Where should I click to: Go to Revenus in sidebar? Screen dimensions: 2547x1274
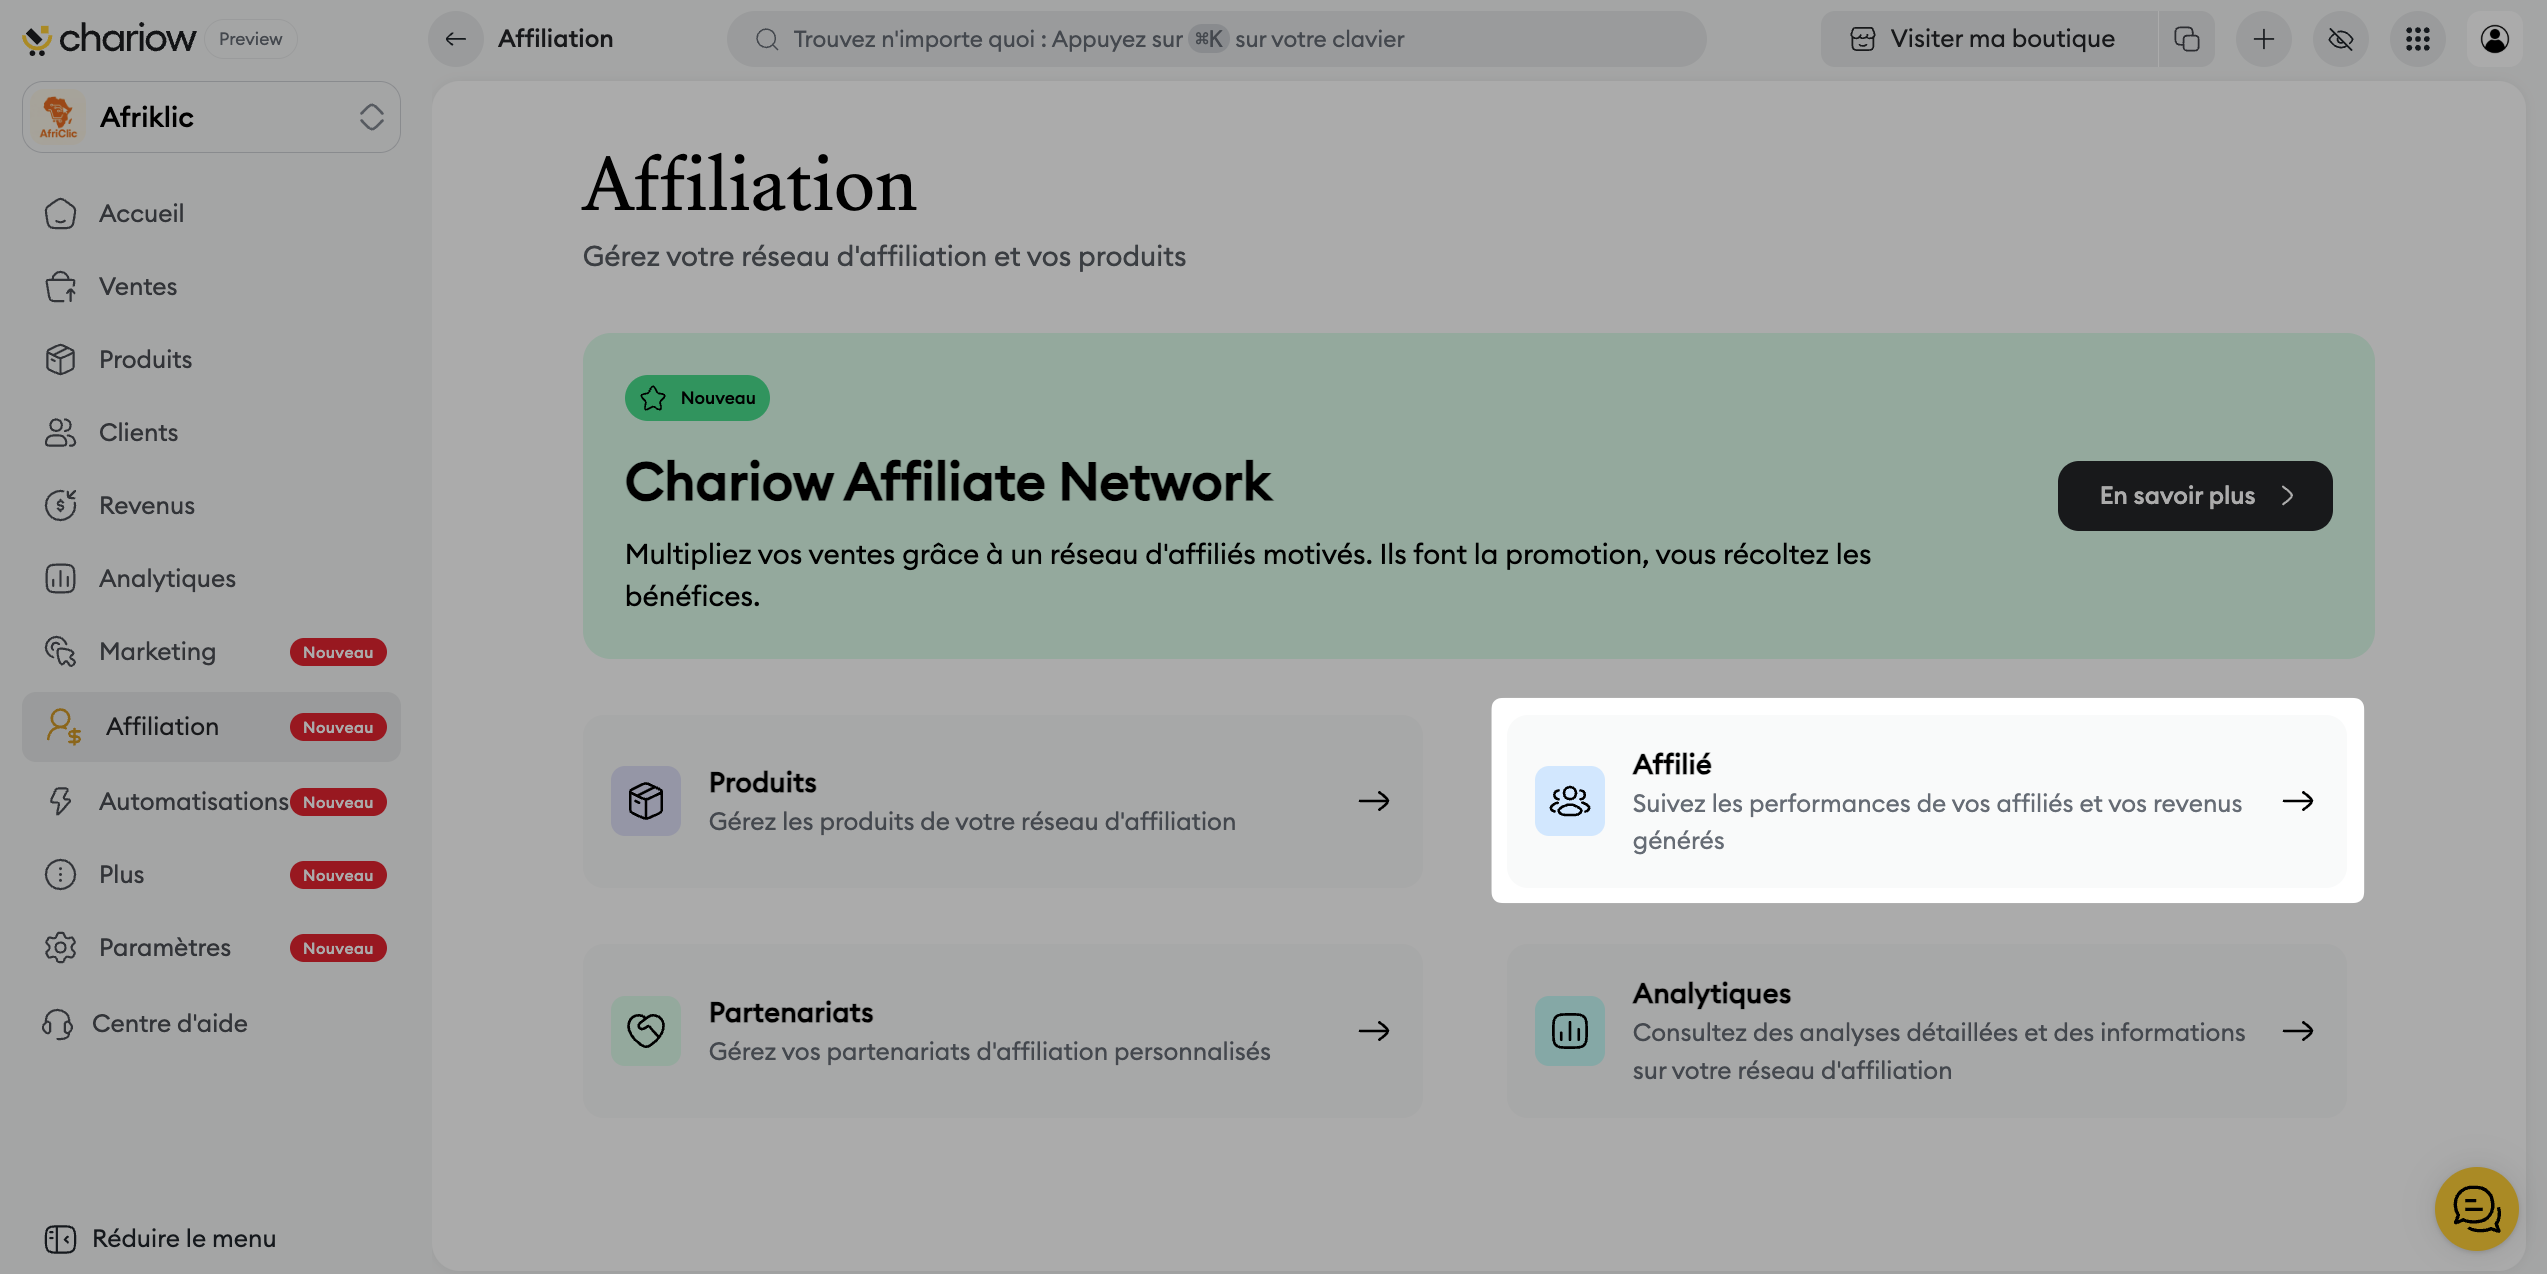[146, 505]
